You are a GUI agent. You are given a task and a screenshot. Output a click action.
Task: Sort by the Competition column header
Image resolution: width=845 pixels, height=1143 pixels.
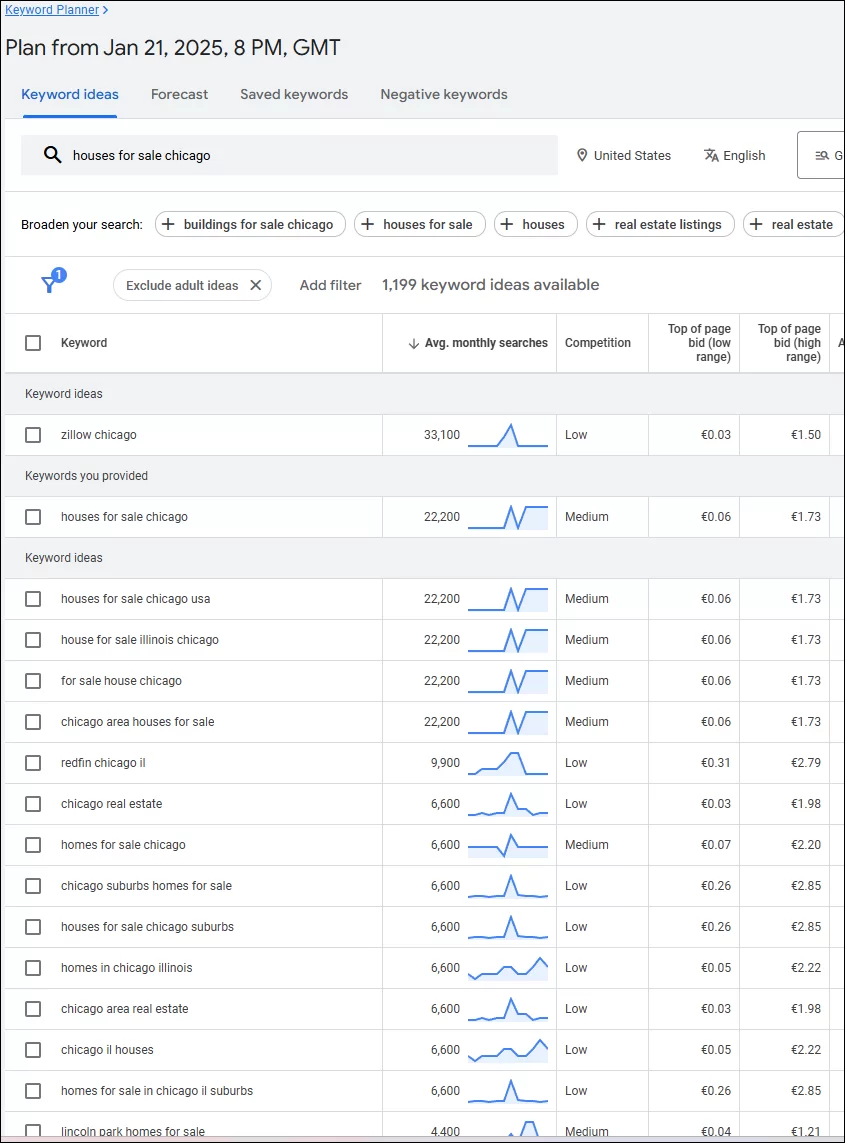click(598, 343)
